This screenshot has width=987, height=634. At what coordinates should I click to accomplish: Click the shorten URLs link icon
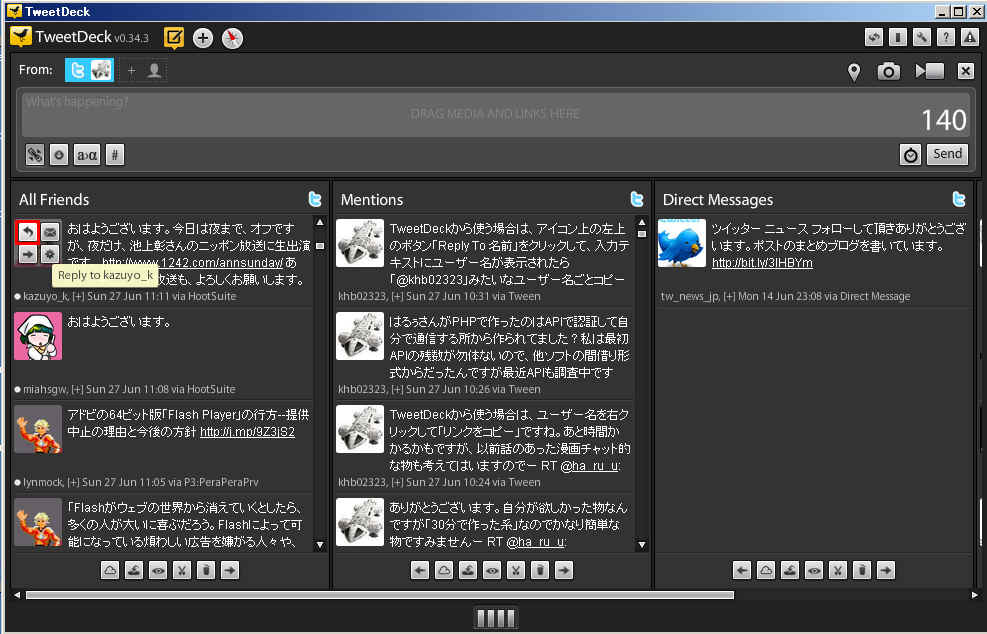tap(35, 154)
